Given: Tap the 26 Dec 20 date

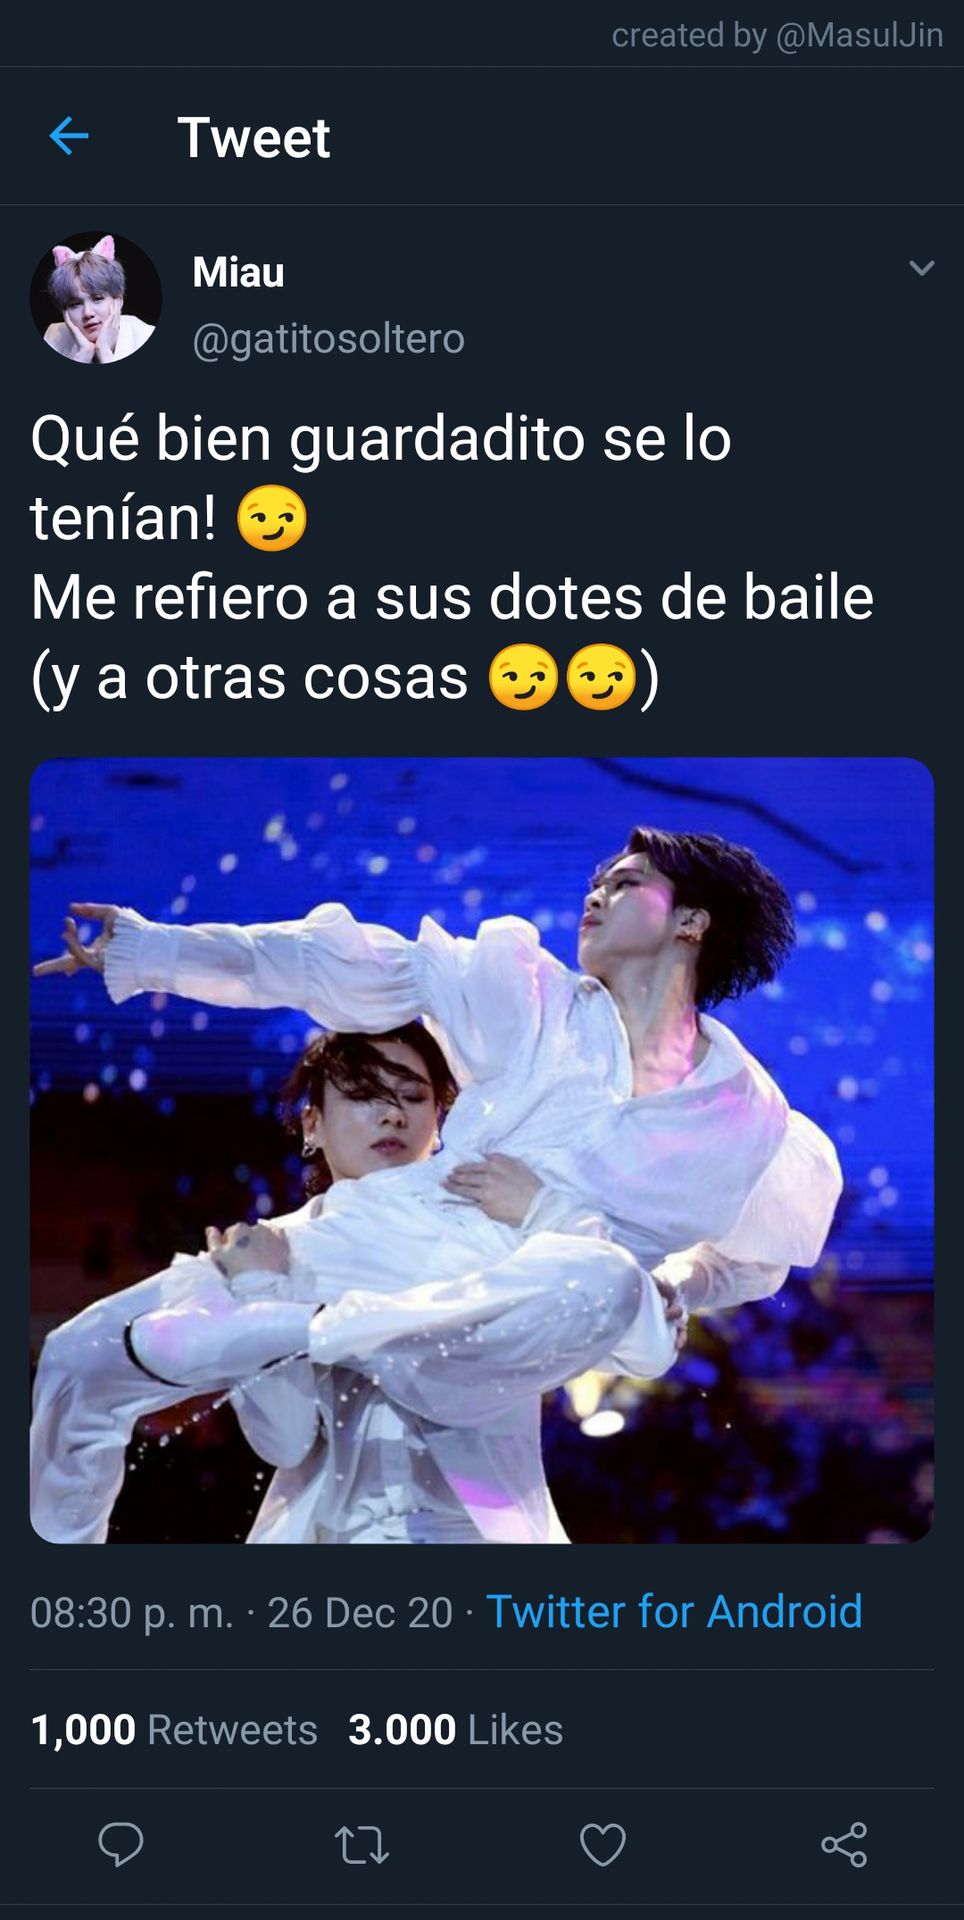Looking at the screenshot, I should pos(360,1613).
